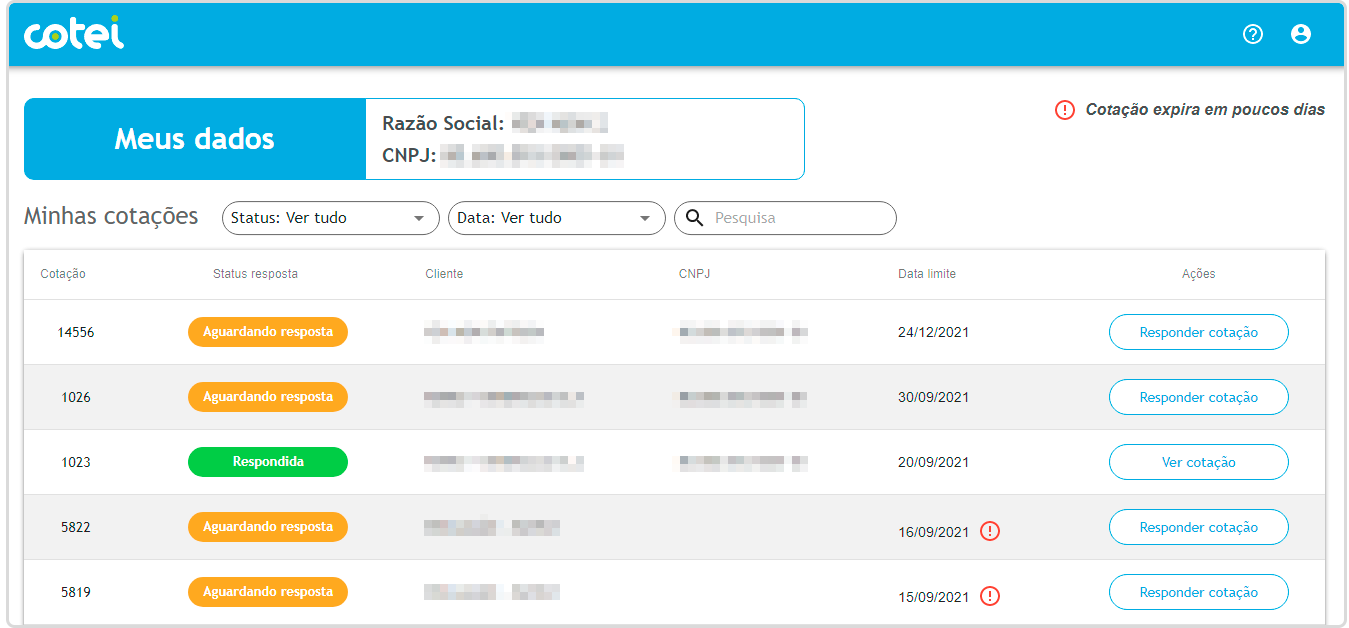The height and width of the screenshot is (628, 1349).
Task: Click the Data limite column header
Action: coord(926,274)
